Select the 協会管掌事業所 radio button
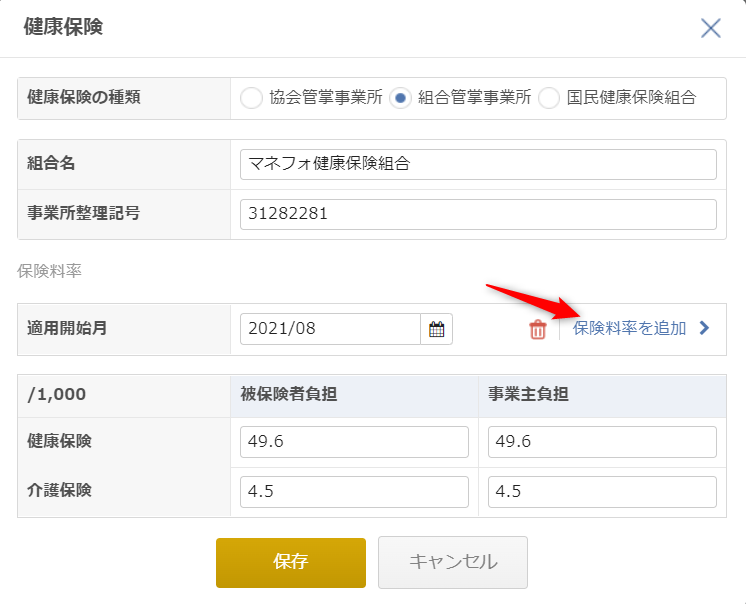The width and height of the screenshot is (746, 604). 252,98
